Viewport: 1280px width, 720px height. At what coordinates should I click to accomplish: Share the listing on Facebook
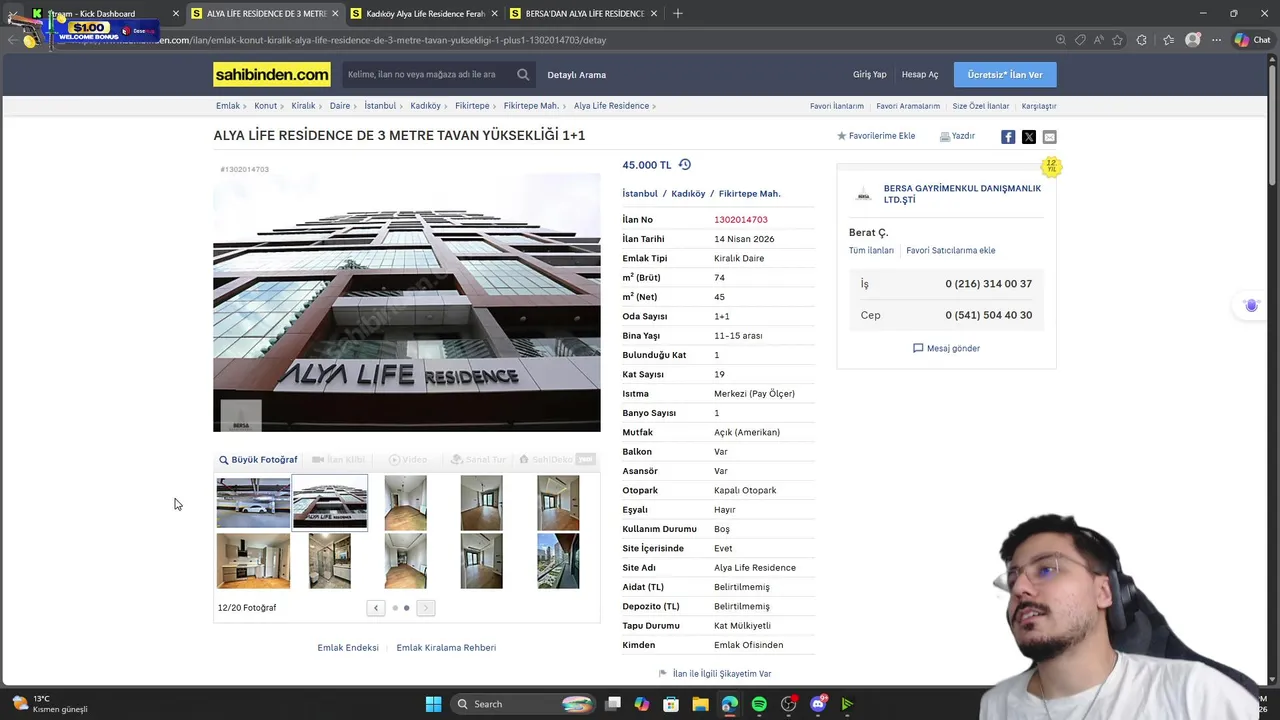1008,137
